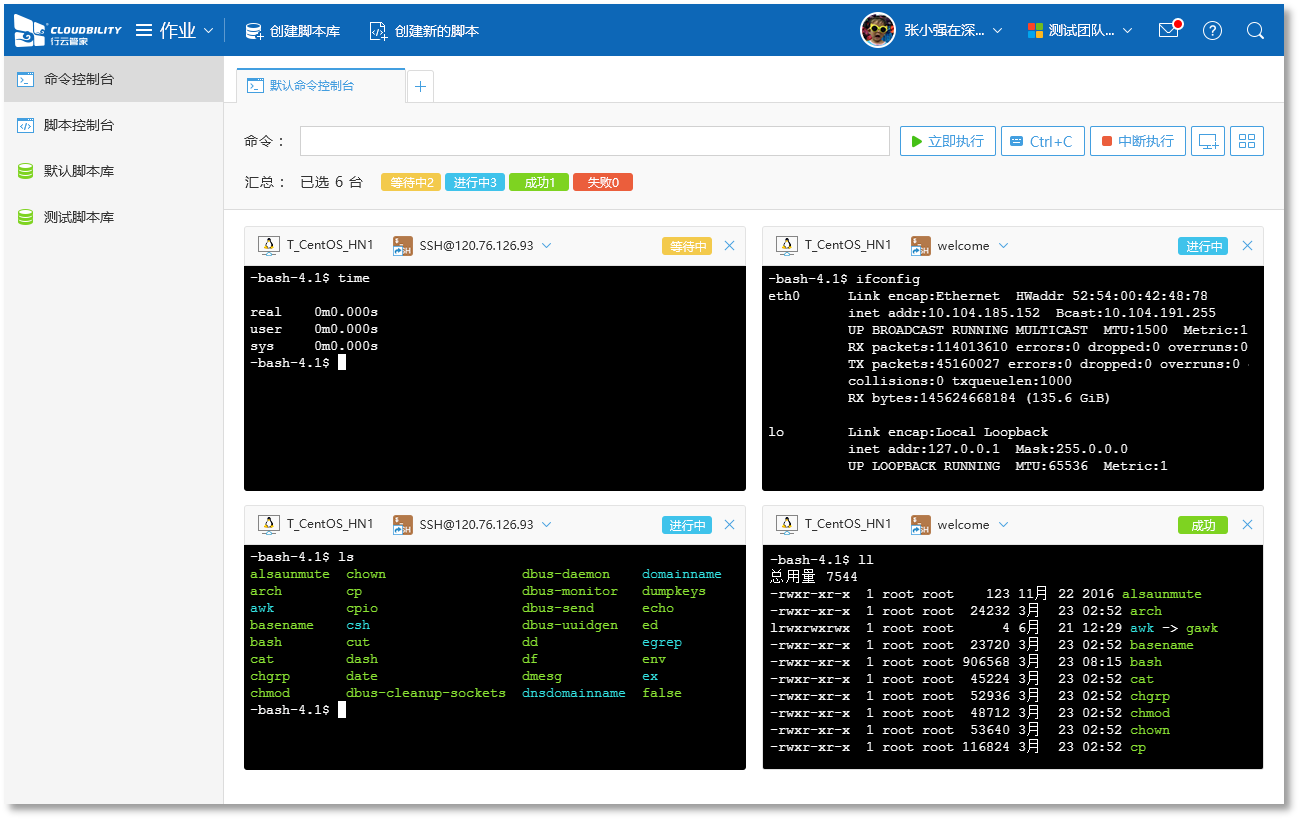The width and height of the screenshot is (1302, 821).
Task: Add a new console tab
Action: click(x=420, y=87)
